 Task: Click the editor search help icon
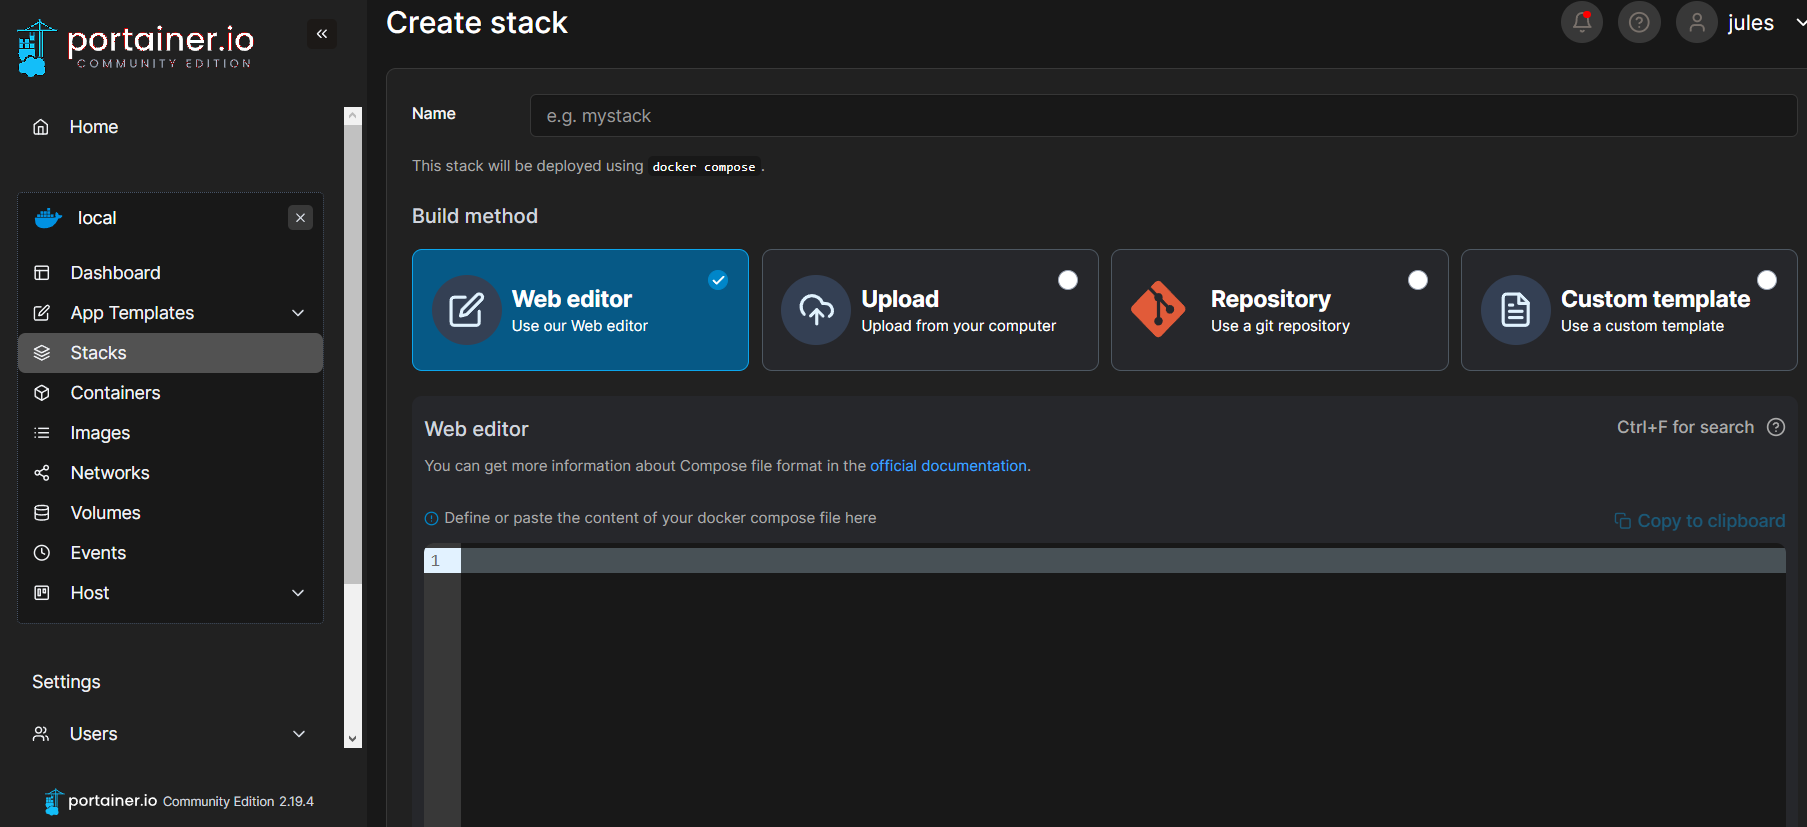pos(1776,427)
